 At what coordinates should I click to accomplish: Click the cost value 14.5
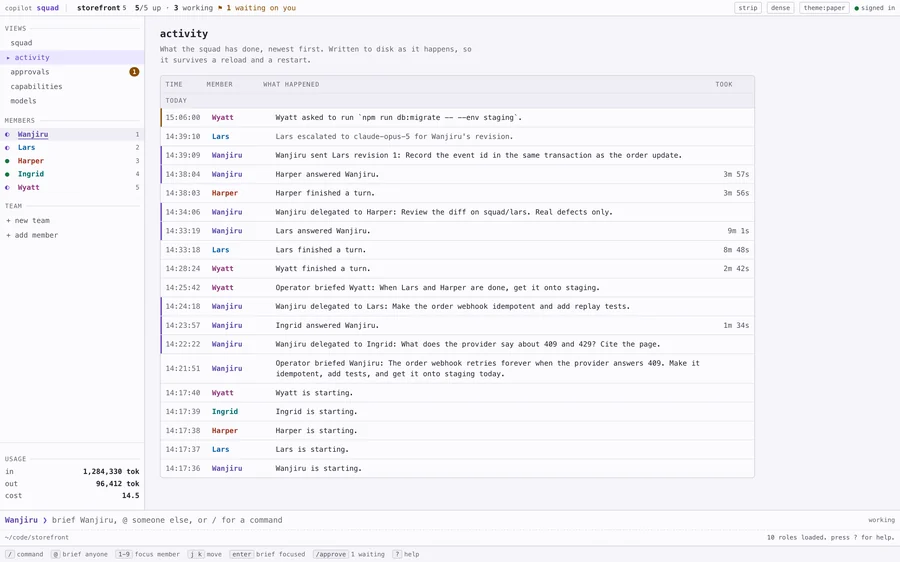click(x=130, y=495)
